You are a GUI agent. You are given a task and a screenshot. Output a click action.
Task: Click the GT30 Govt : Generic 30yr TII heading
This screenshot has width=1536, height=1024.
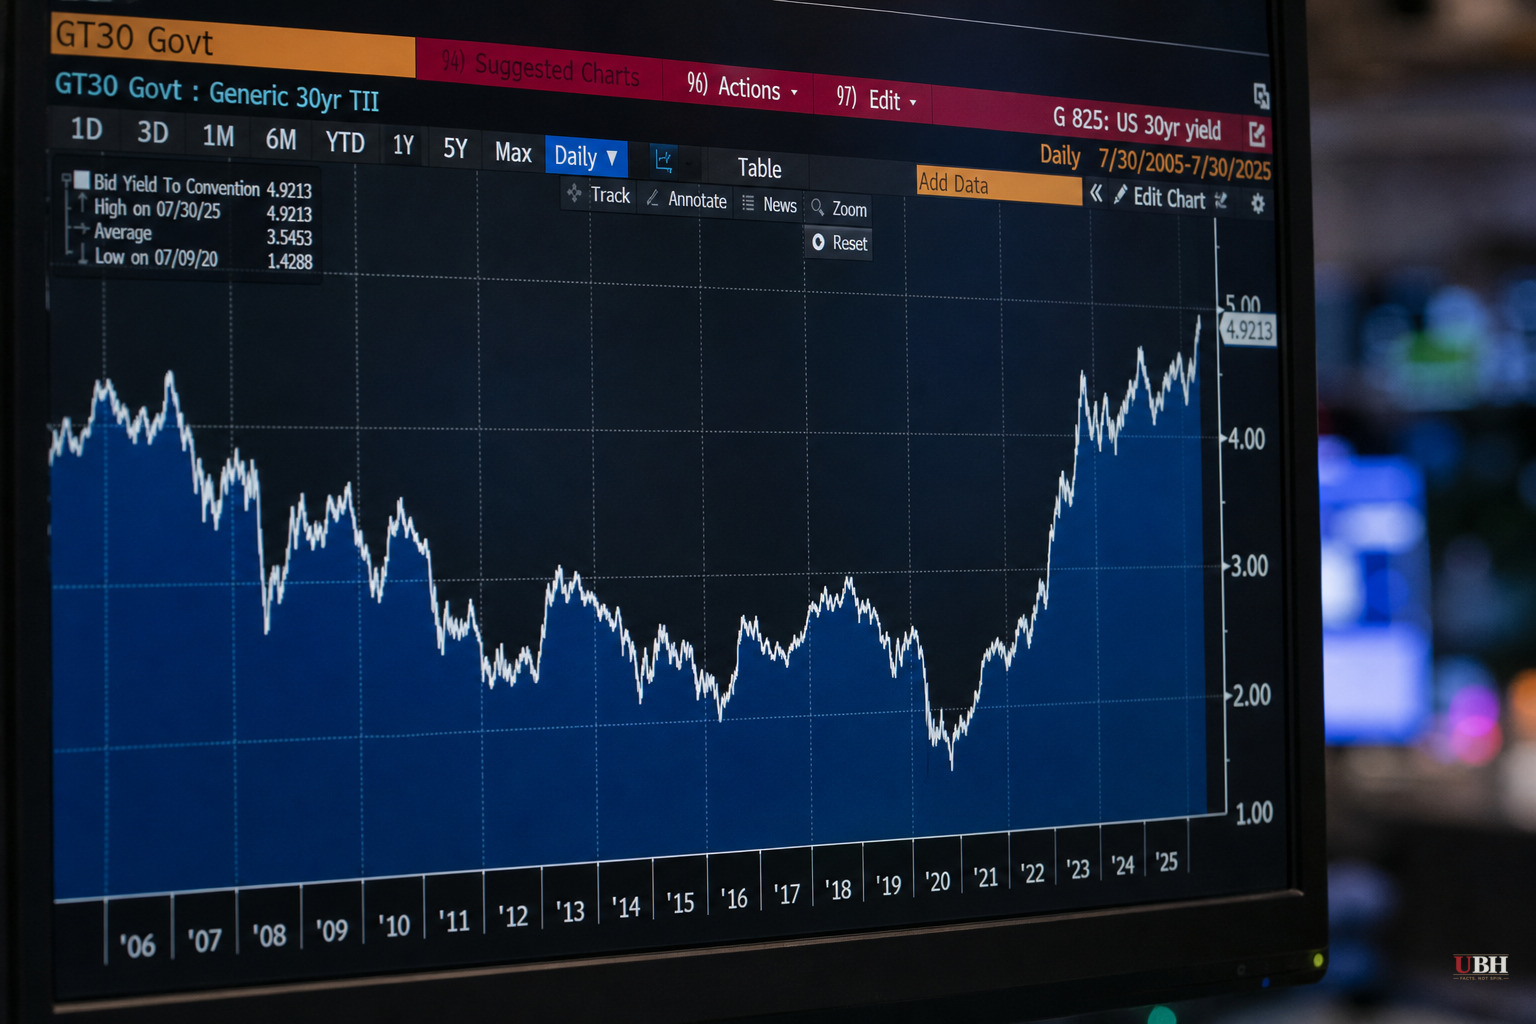tap(216, 92)
